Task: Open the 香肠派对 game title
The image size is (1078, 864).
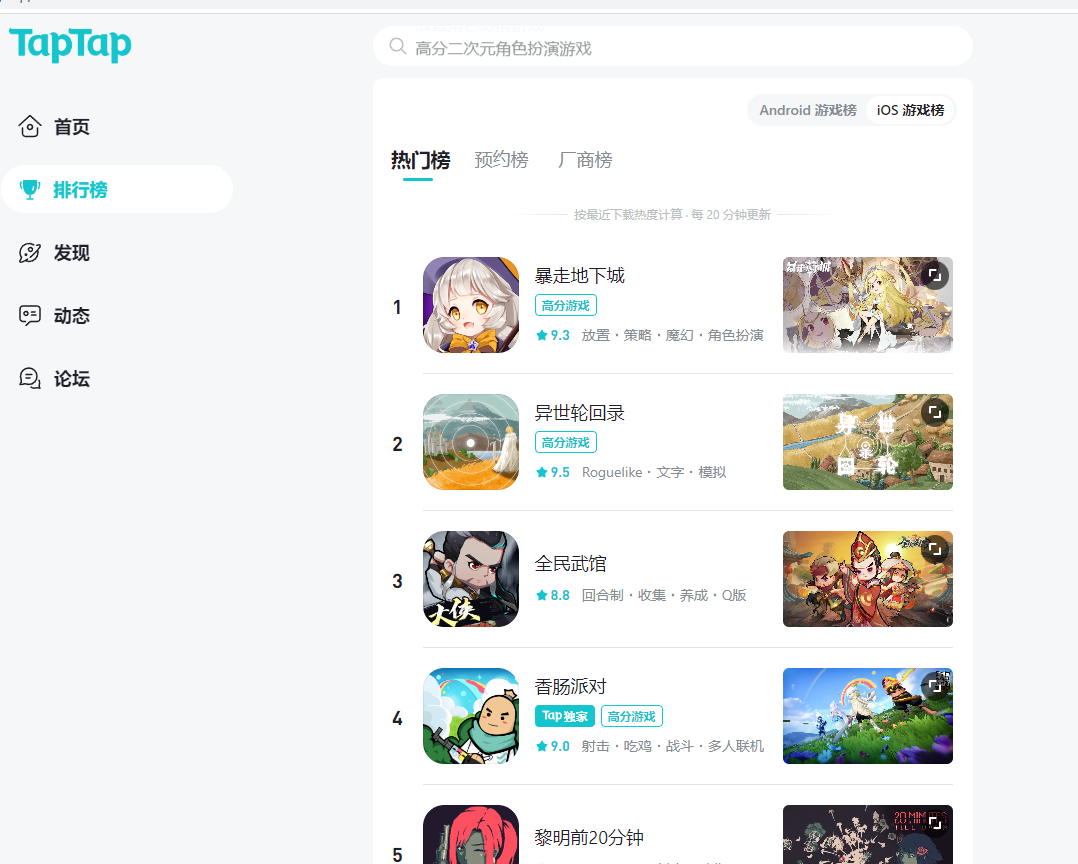Action: pyautogui.click(x=571, y=687)
